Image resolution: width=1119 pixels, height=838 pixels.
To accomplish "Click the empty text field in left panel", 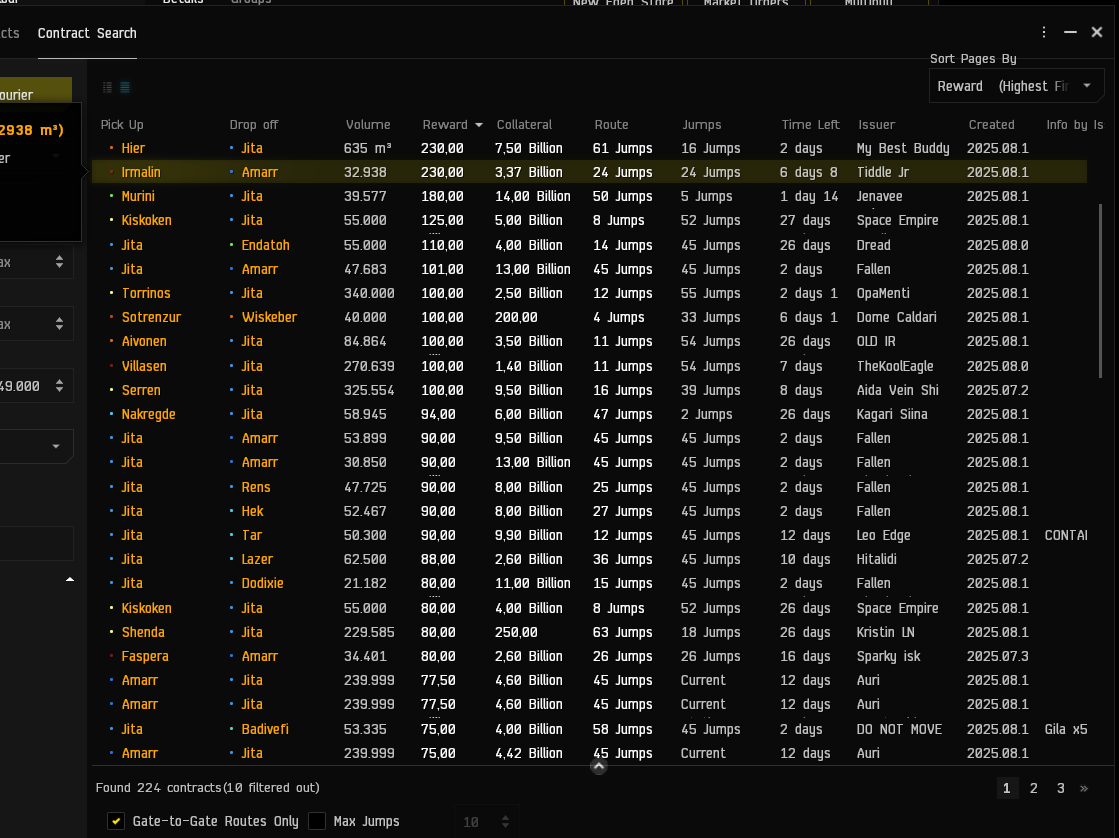I will click(x=36, y=544).
